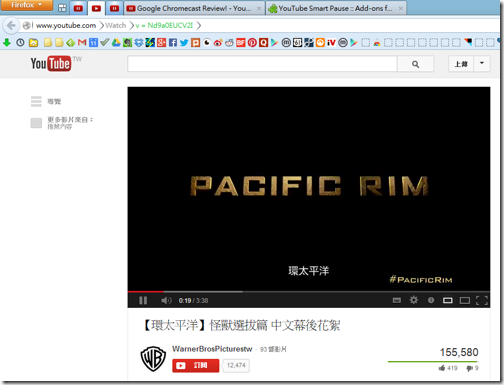Open the video settings gear
The width and height of the screenshot is (504, 385).
point(414,300)
